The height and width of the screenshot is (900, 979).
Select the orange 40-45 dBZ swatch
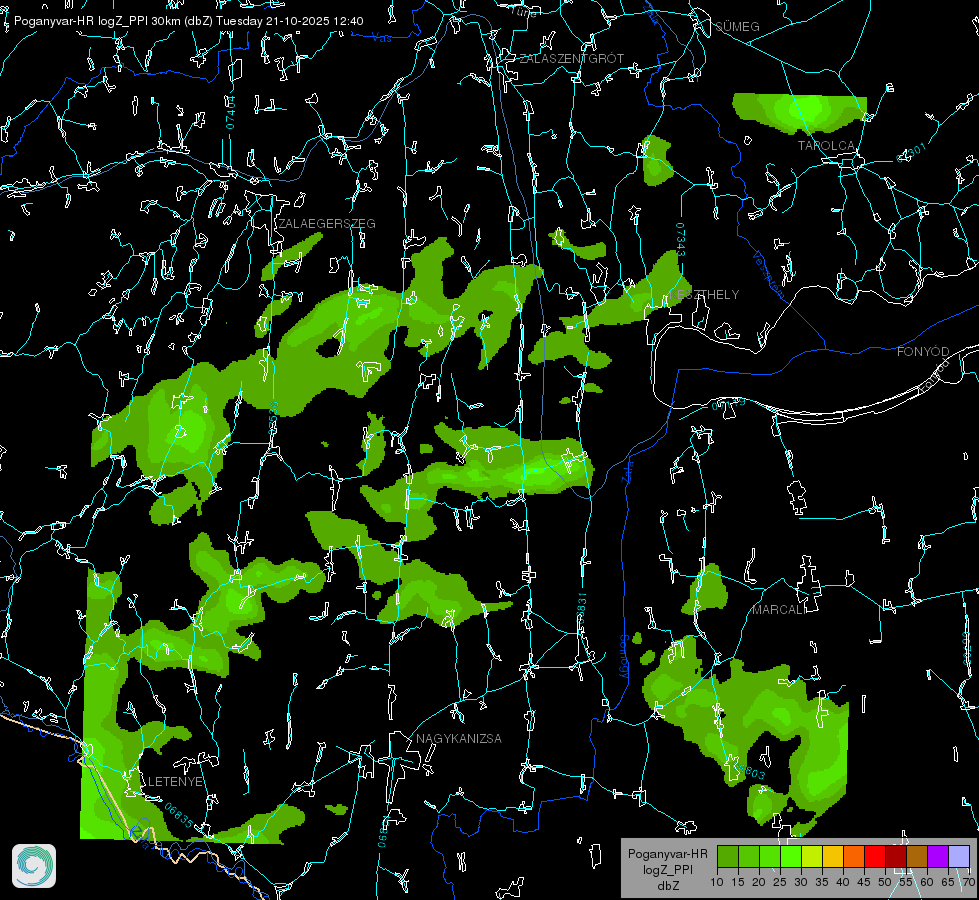[x=854, y=856]
